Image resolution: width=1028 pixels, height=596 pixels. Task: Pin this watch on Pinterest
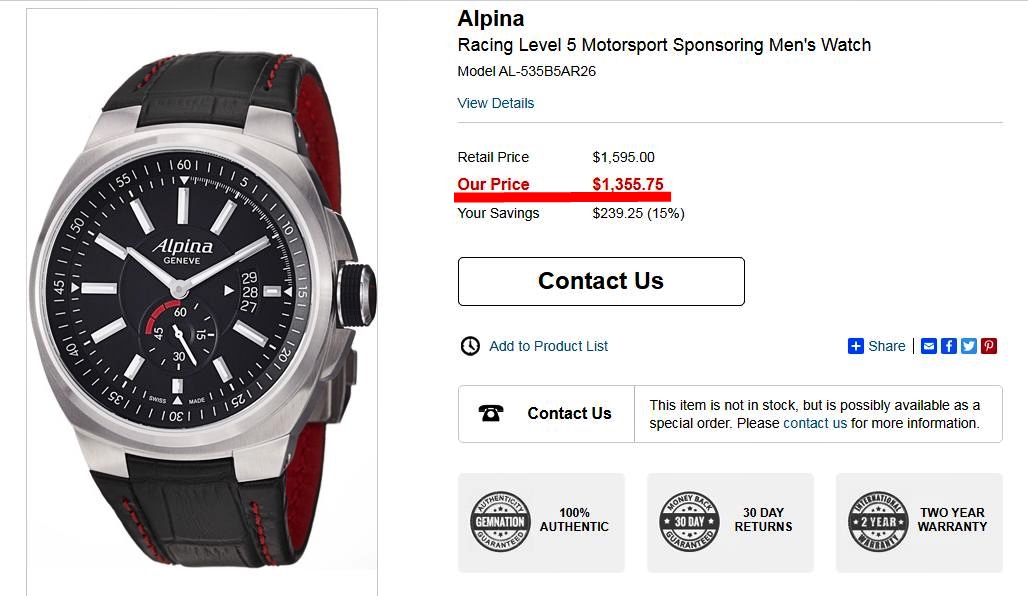coord(989,346)
